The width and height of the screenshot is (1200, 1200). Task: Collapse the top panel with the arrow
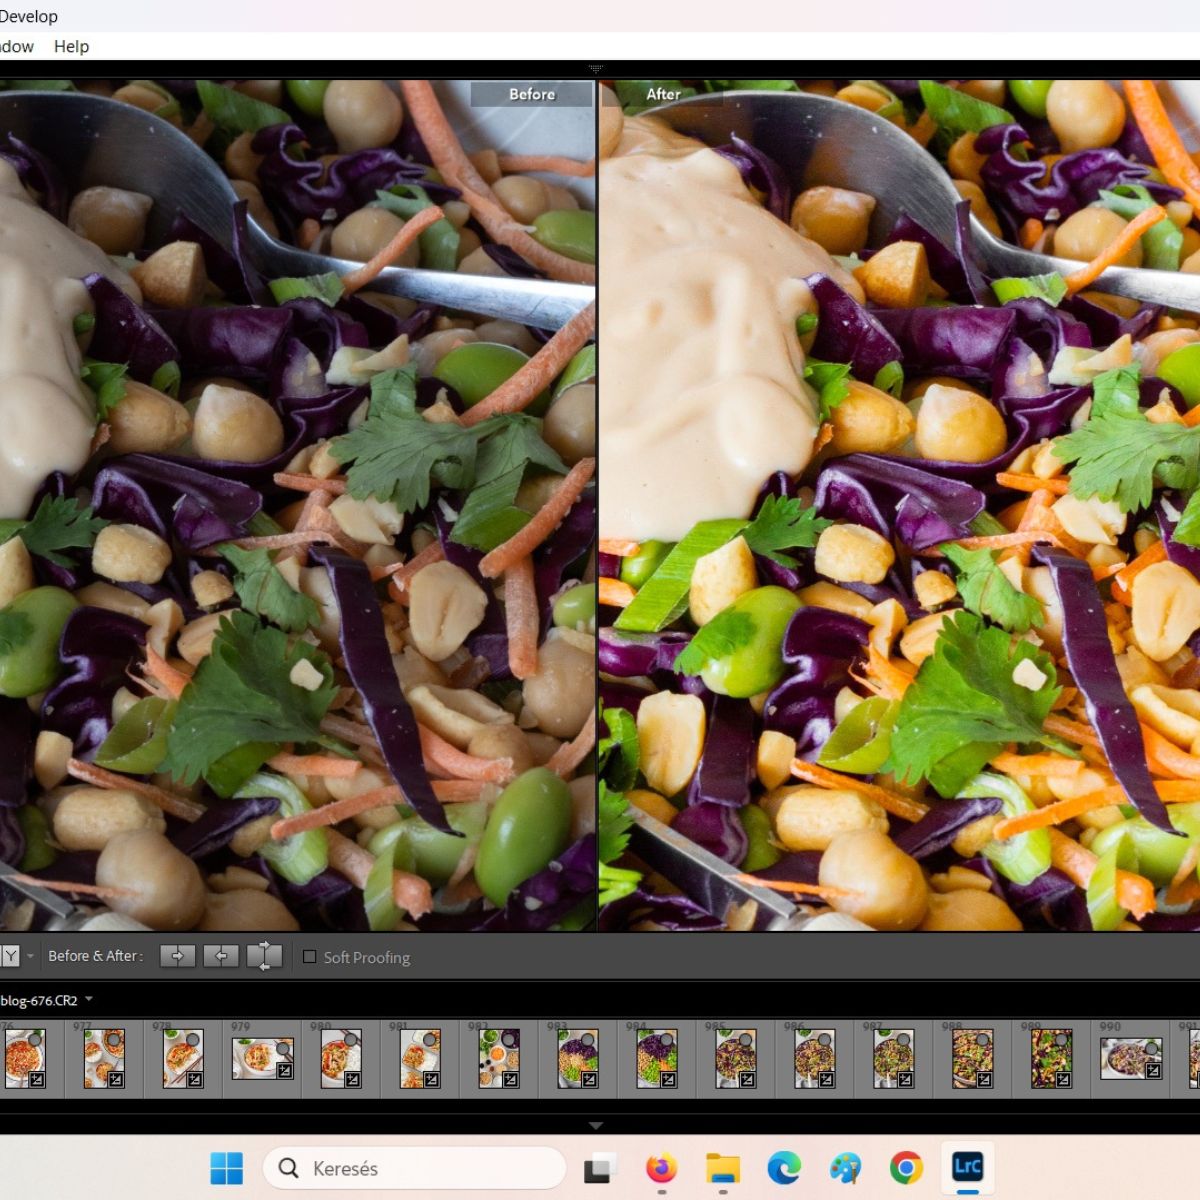click(596, 69)
